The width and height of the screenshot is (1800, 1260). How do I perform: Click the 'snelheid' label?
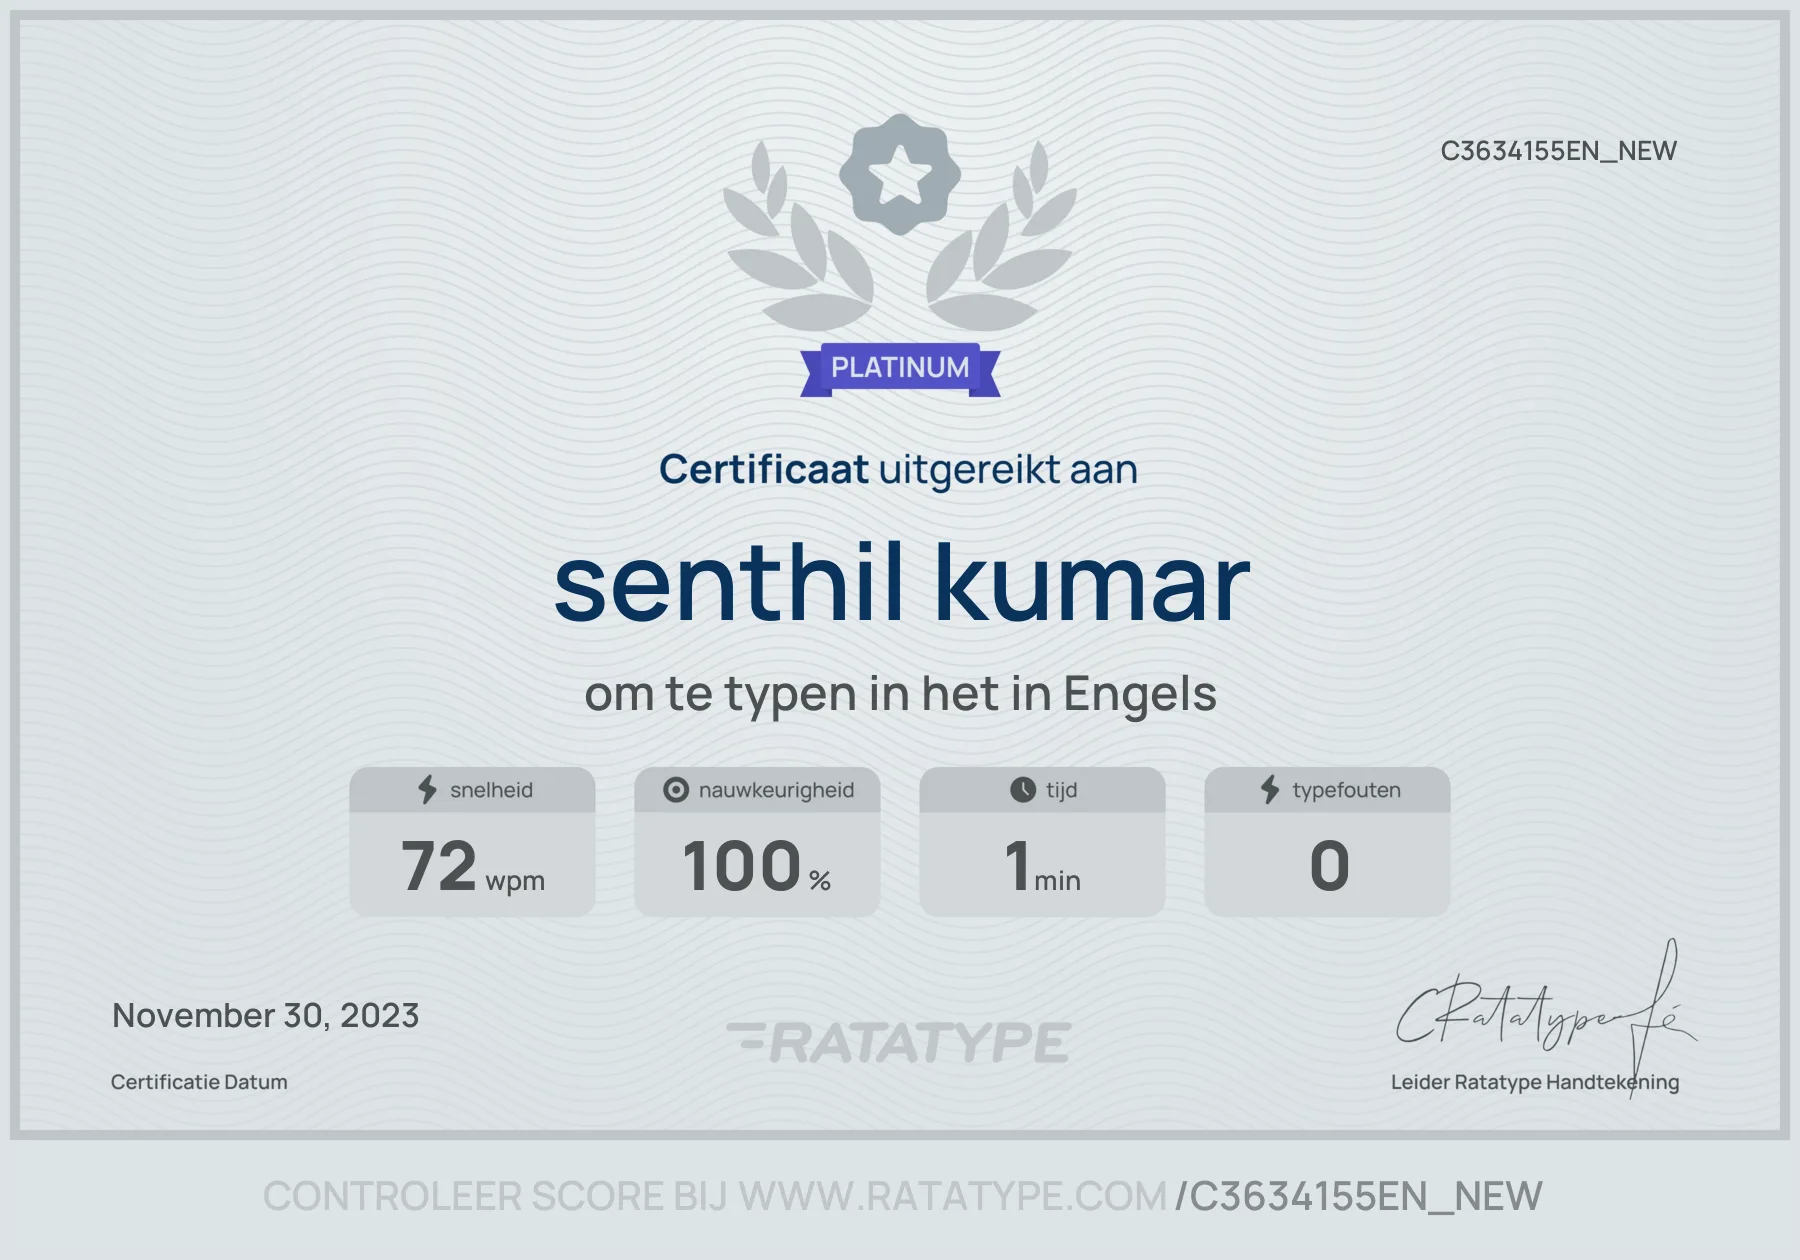pos(491,790)
